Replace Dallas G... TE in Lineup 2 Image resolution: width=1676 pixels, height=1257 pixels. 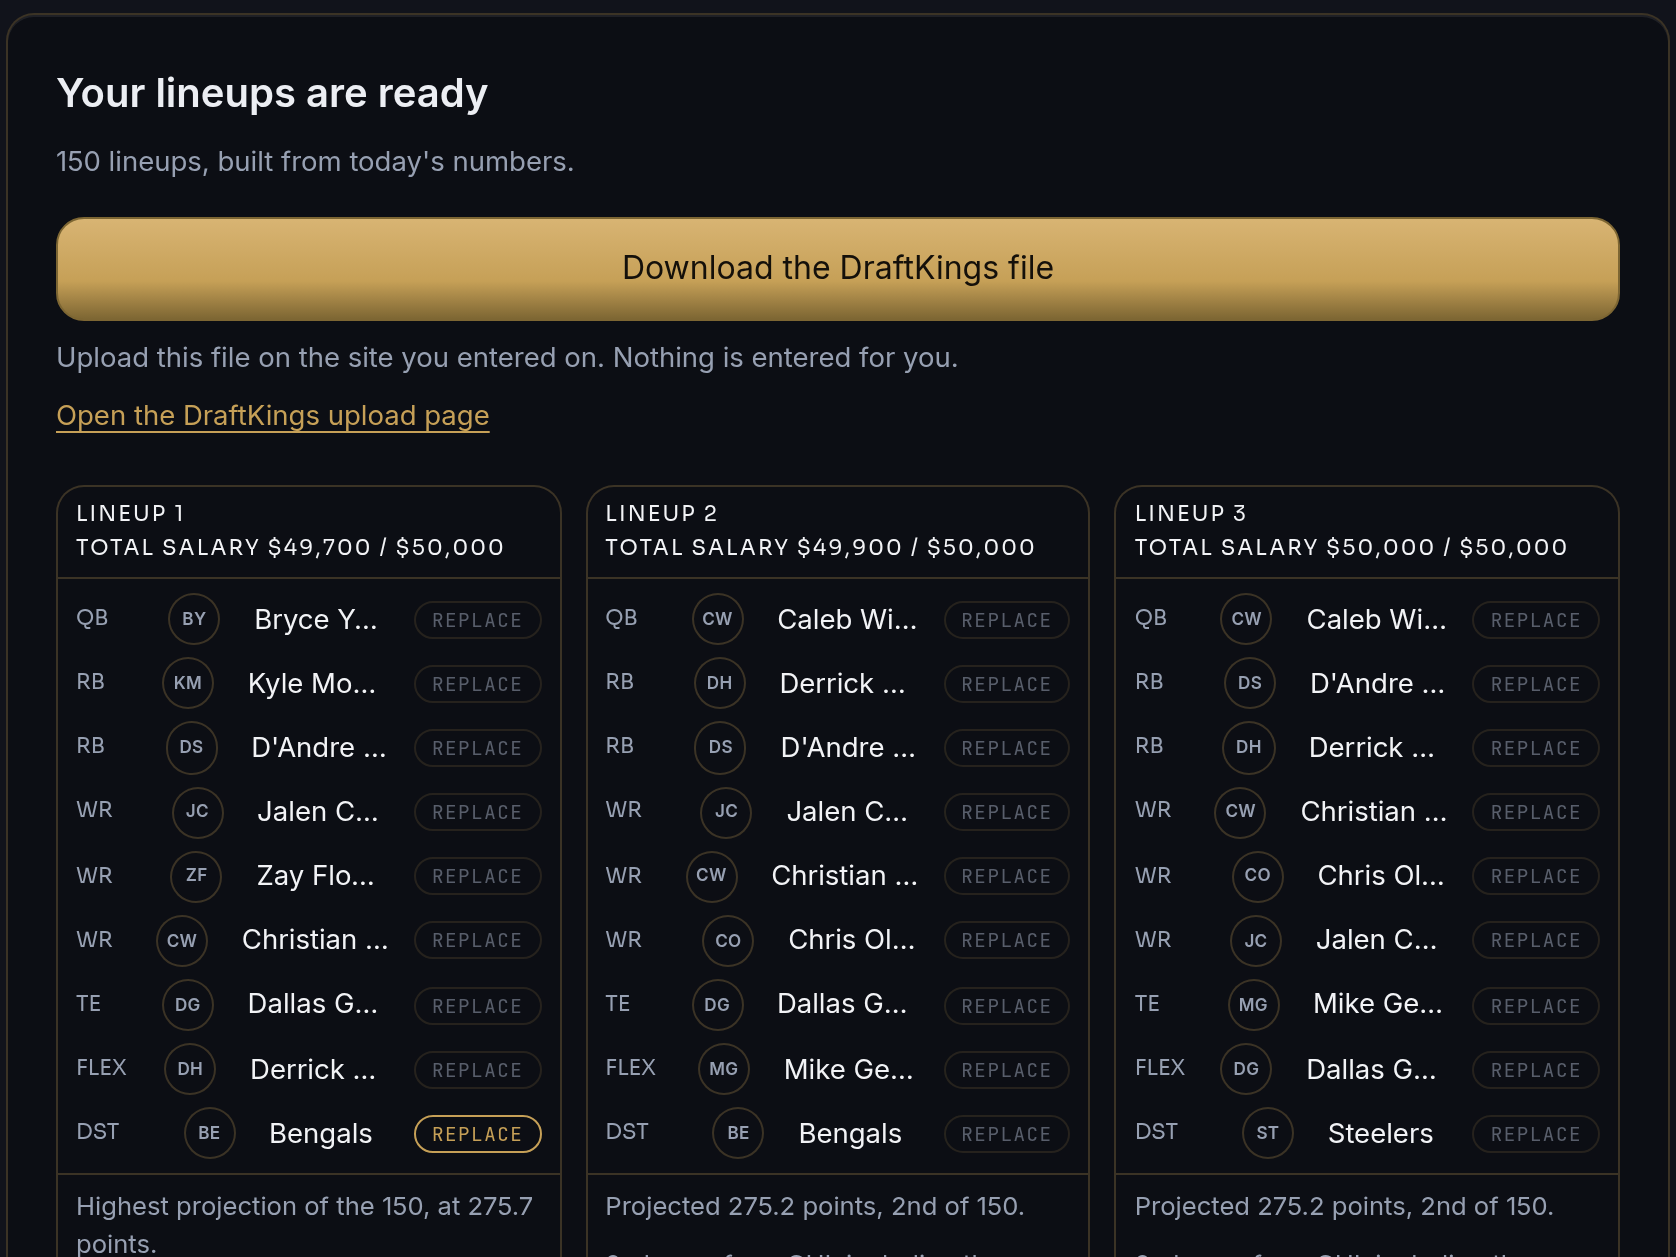tap(1006, 1006)
